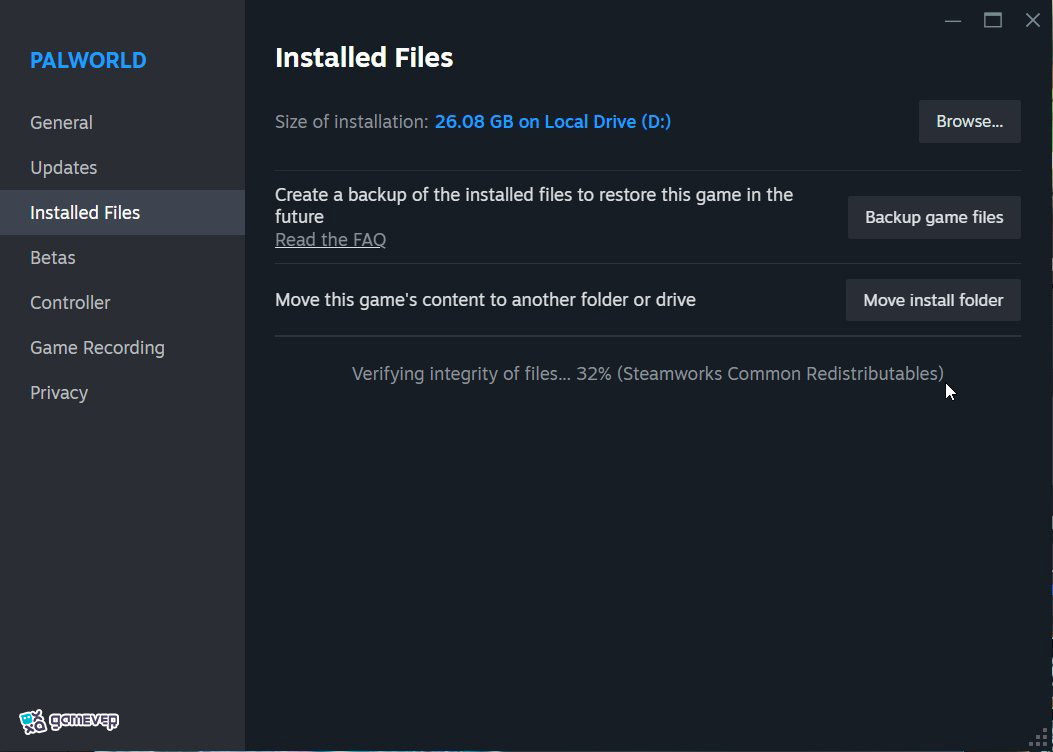Screen dimensions: 1053x752
Task: Click the Browse... button
Action: (969, 122)
